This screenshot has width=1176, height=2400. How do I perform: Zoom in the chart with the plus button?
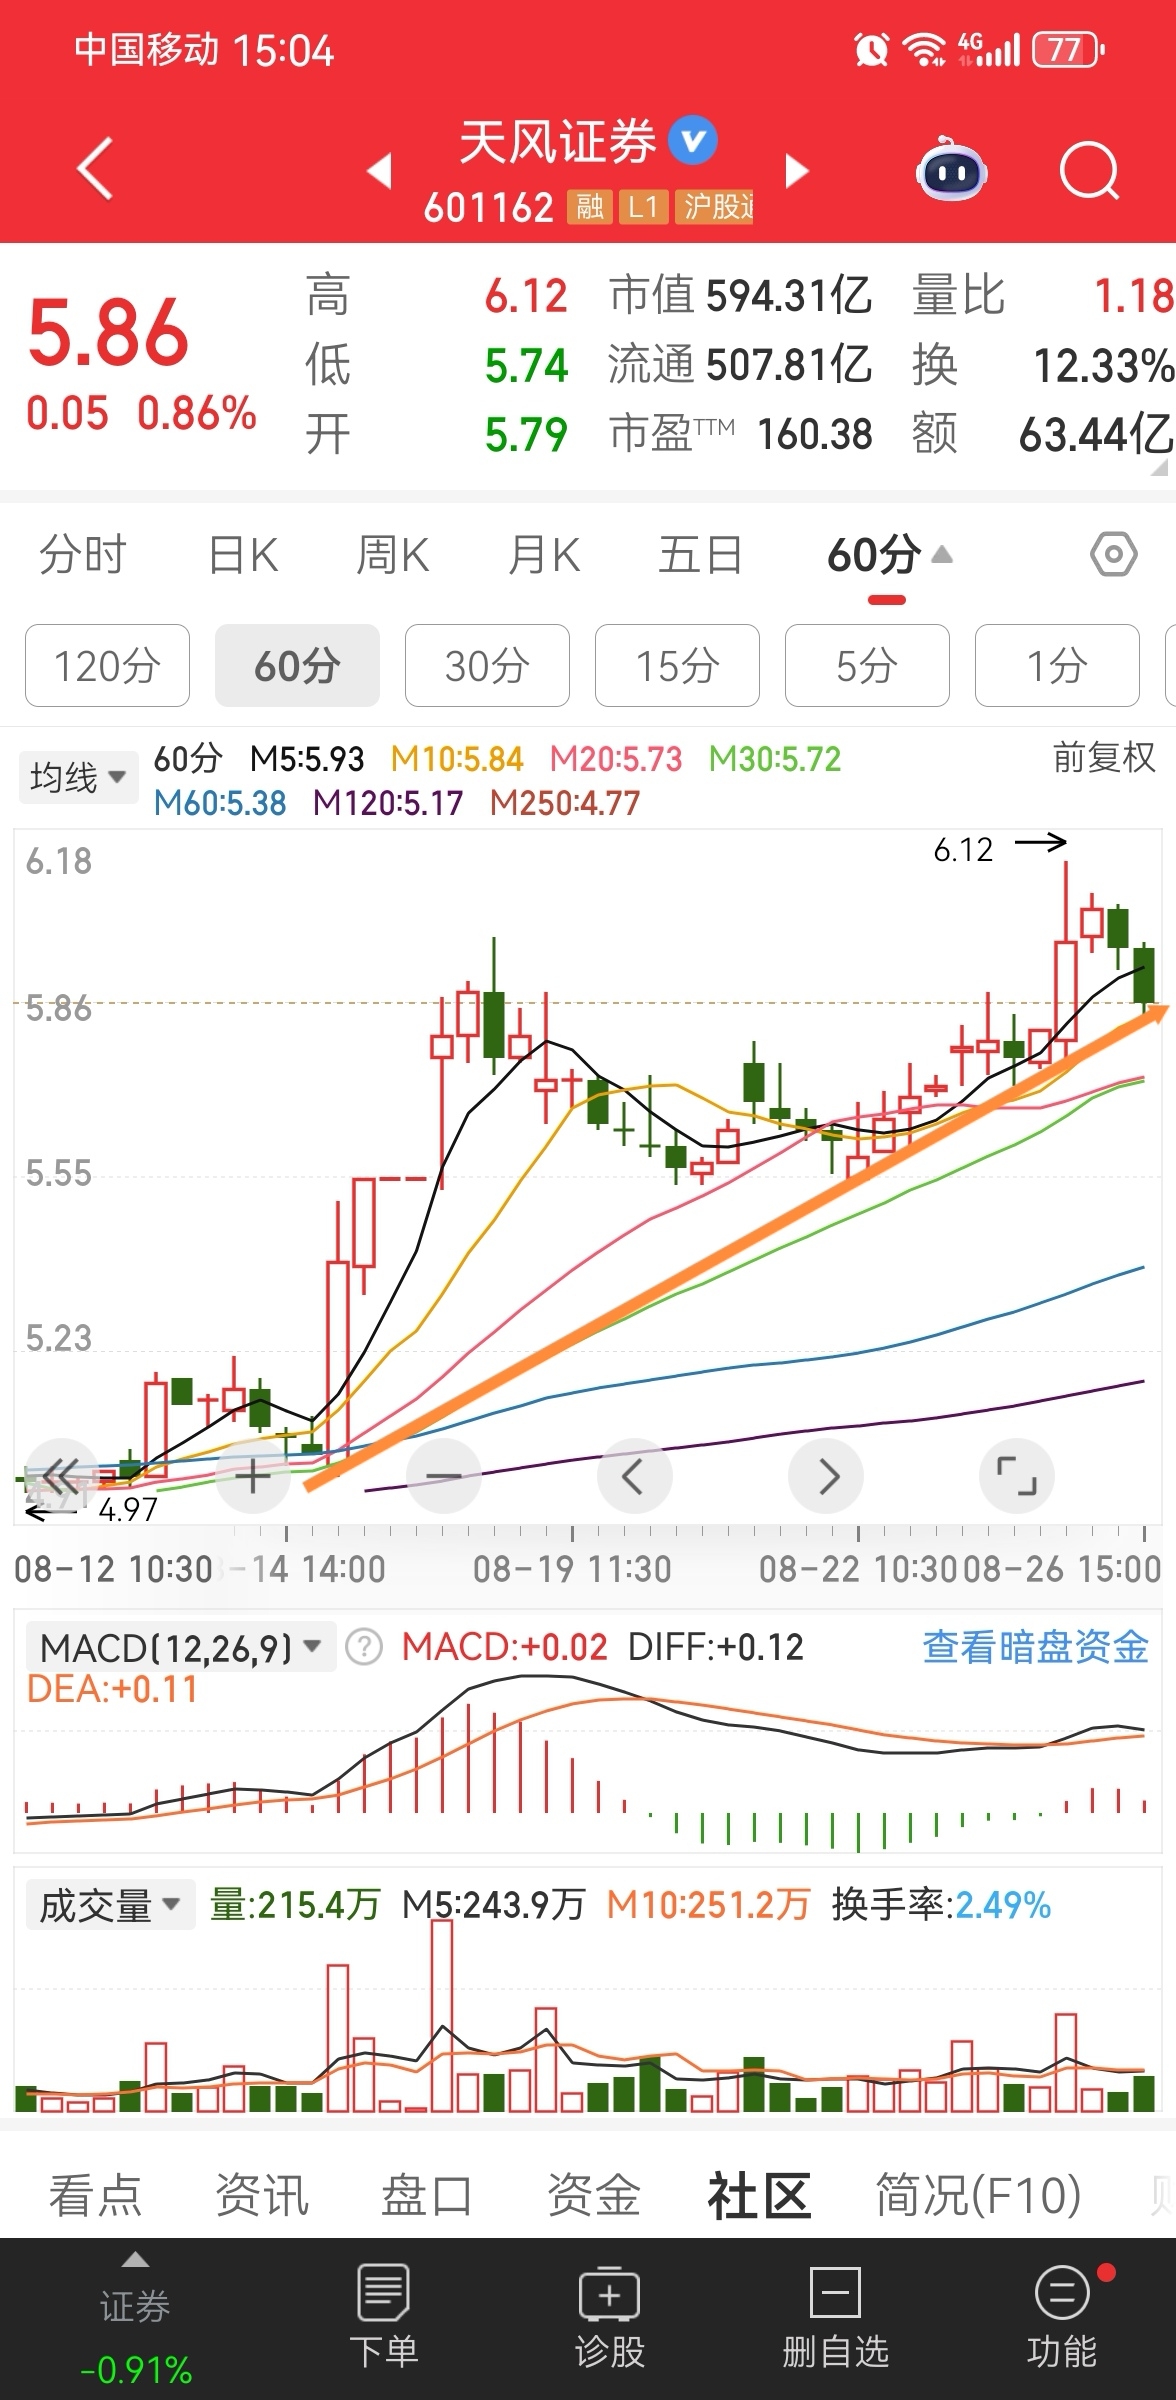click(x=252, y=1475)
